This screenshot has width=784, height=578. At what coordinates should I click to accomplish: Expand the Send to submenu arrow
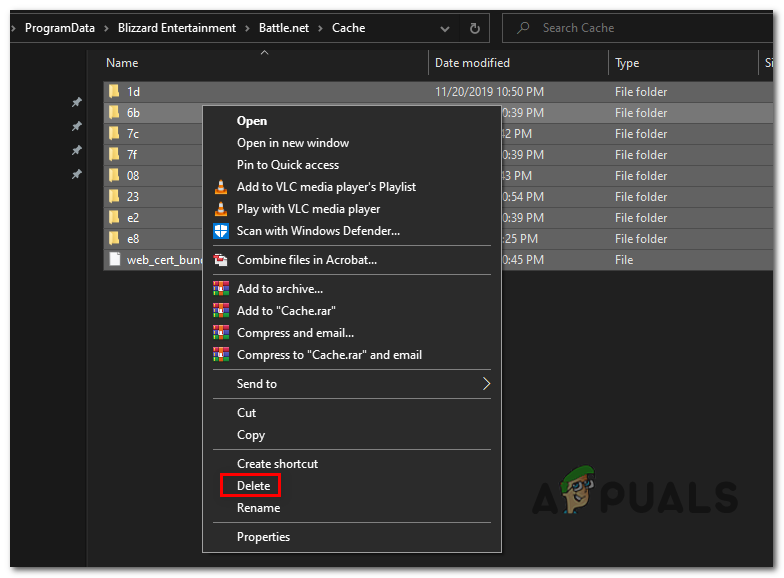(486, 384)
